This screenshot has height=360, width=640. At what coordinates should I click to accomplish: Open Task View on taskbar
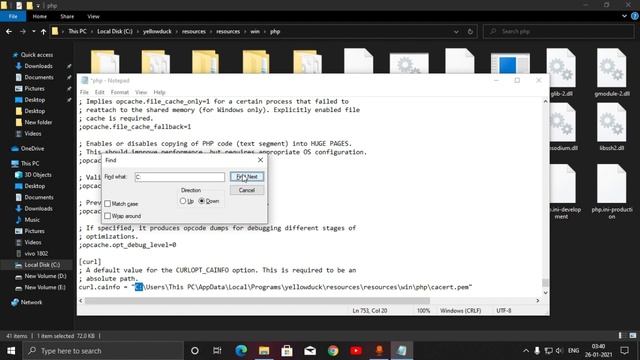tap(217, 351)
